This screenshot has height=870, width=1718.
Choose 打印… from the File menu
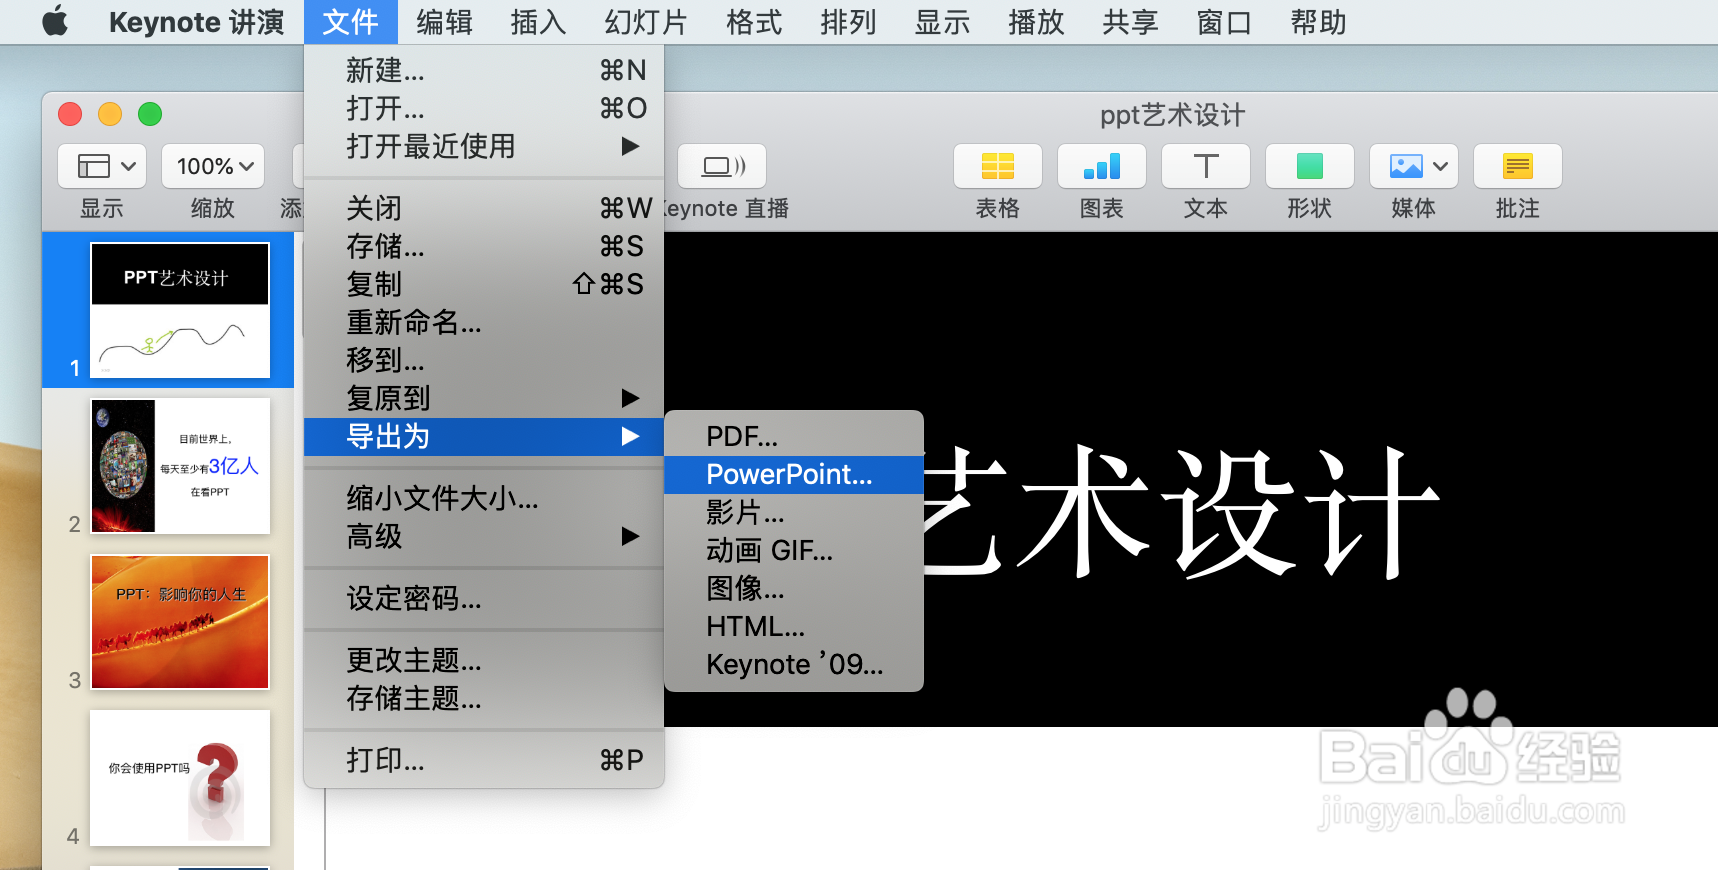click(484, 760)
